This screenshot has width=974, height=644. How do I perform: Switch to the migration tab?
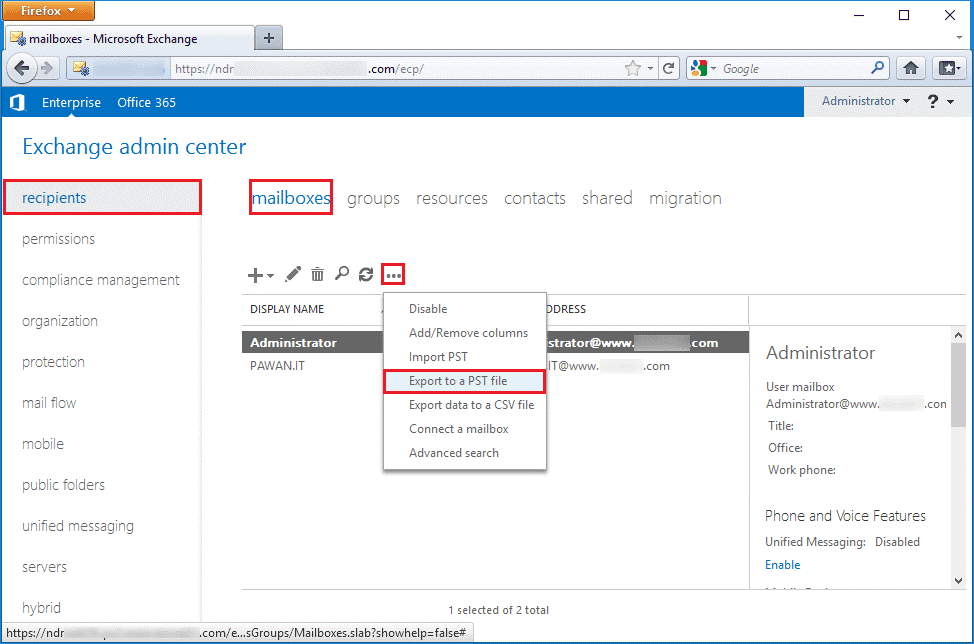coord(685,199)
